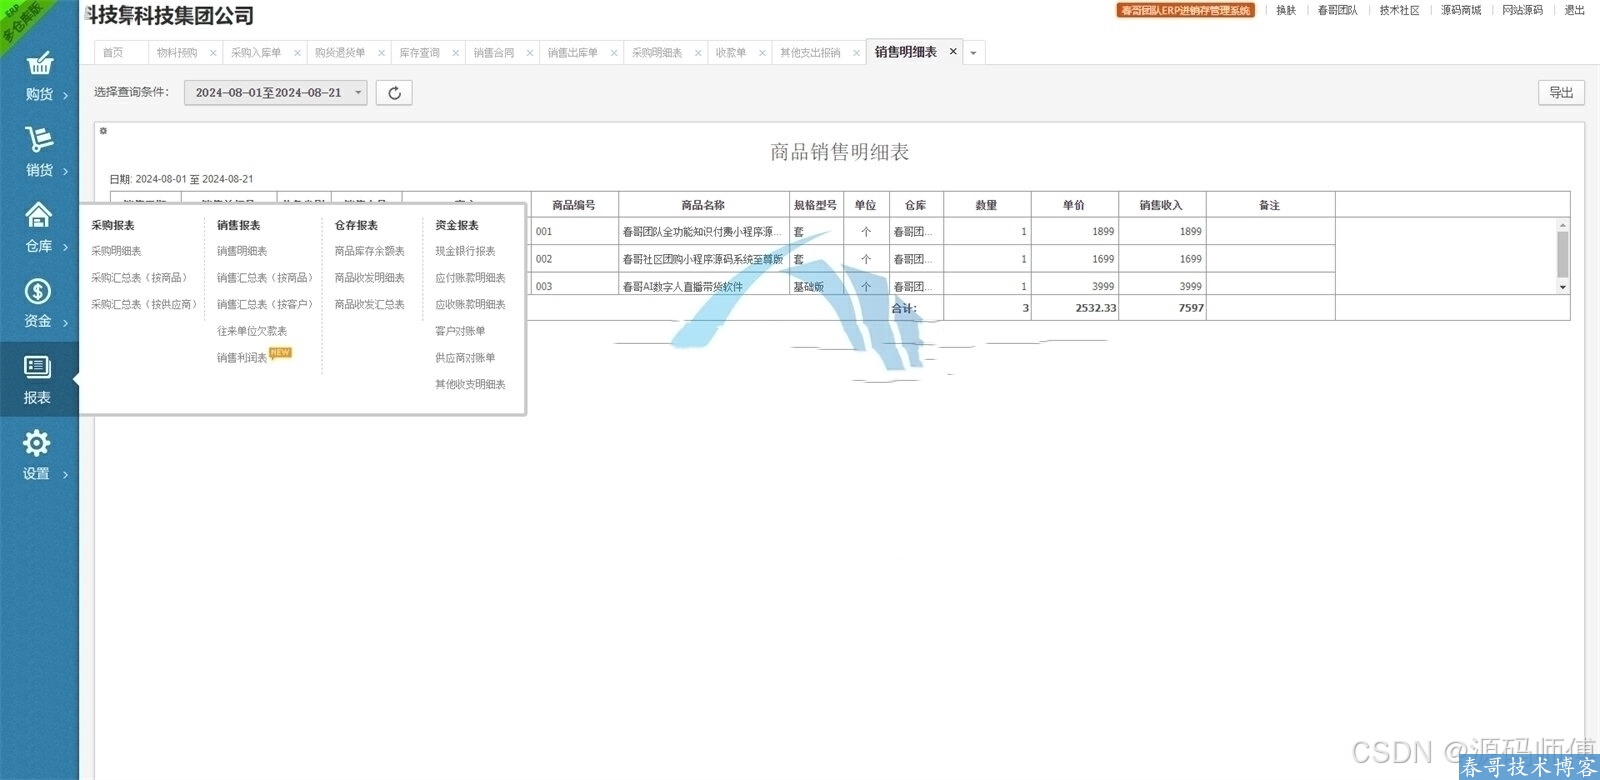The height and width of the screenshot is (780, 1600).
Task: Open 应付账款明细表 report
Action: (x=470, y=278)
